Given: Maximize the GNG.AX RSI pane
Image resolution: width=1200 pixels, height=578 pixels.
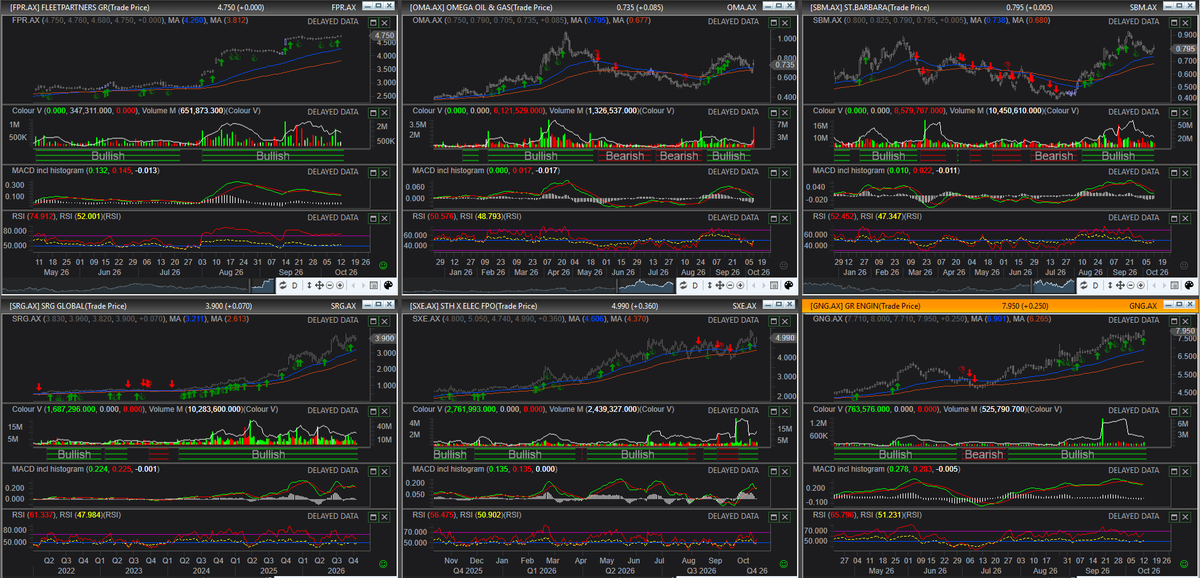Looking at the screenshot, I should click(1174, 516).
